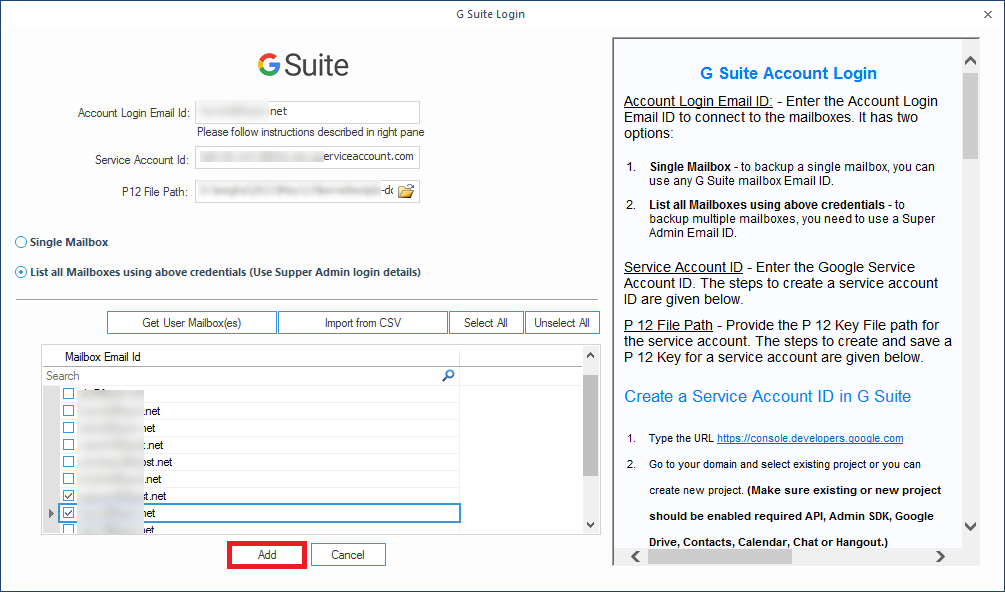
Task: Click the instructions pane vertical scroll up arrow
Action: tap(970, 61)
